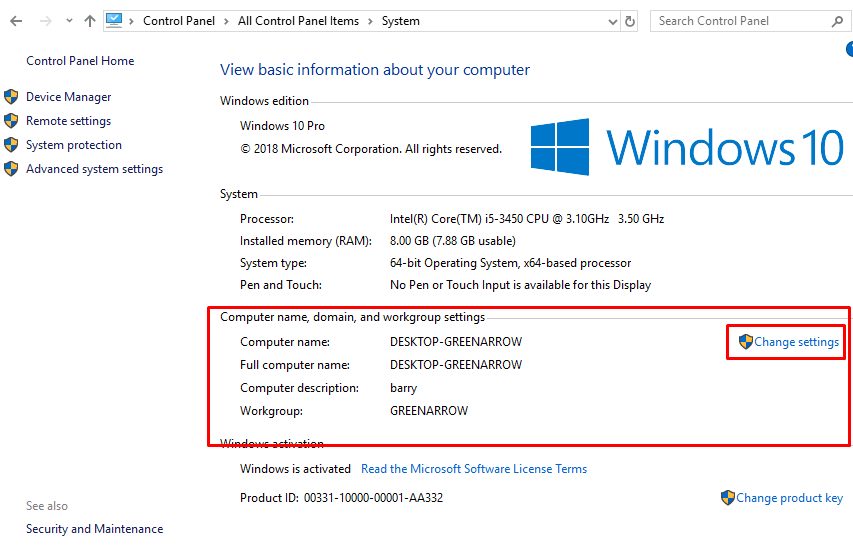This screenshot has width=853, height=554.
Task: Click the computer description value barry
Action: click(403, 388)
